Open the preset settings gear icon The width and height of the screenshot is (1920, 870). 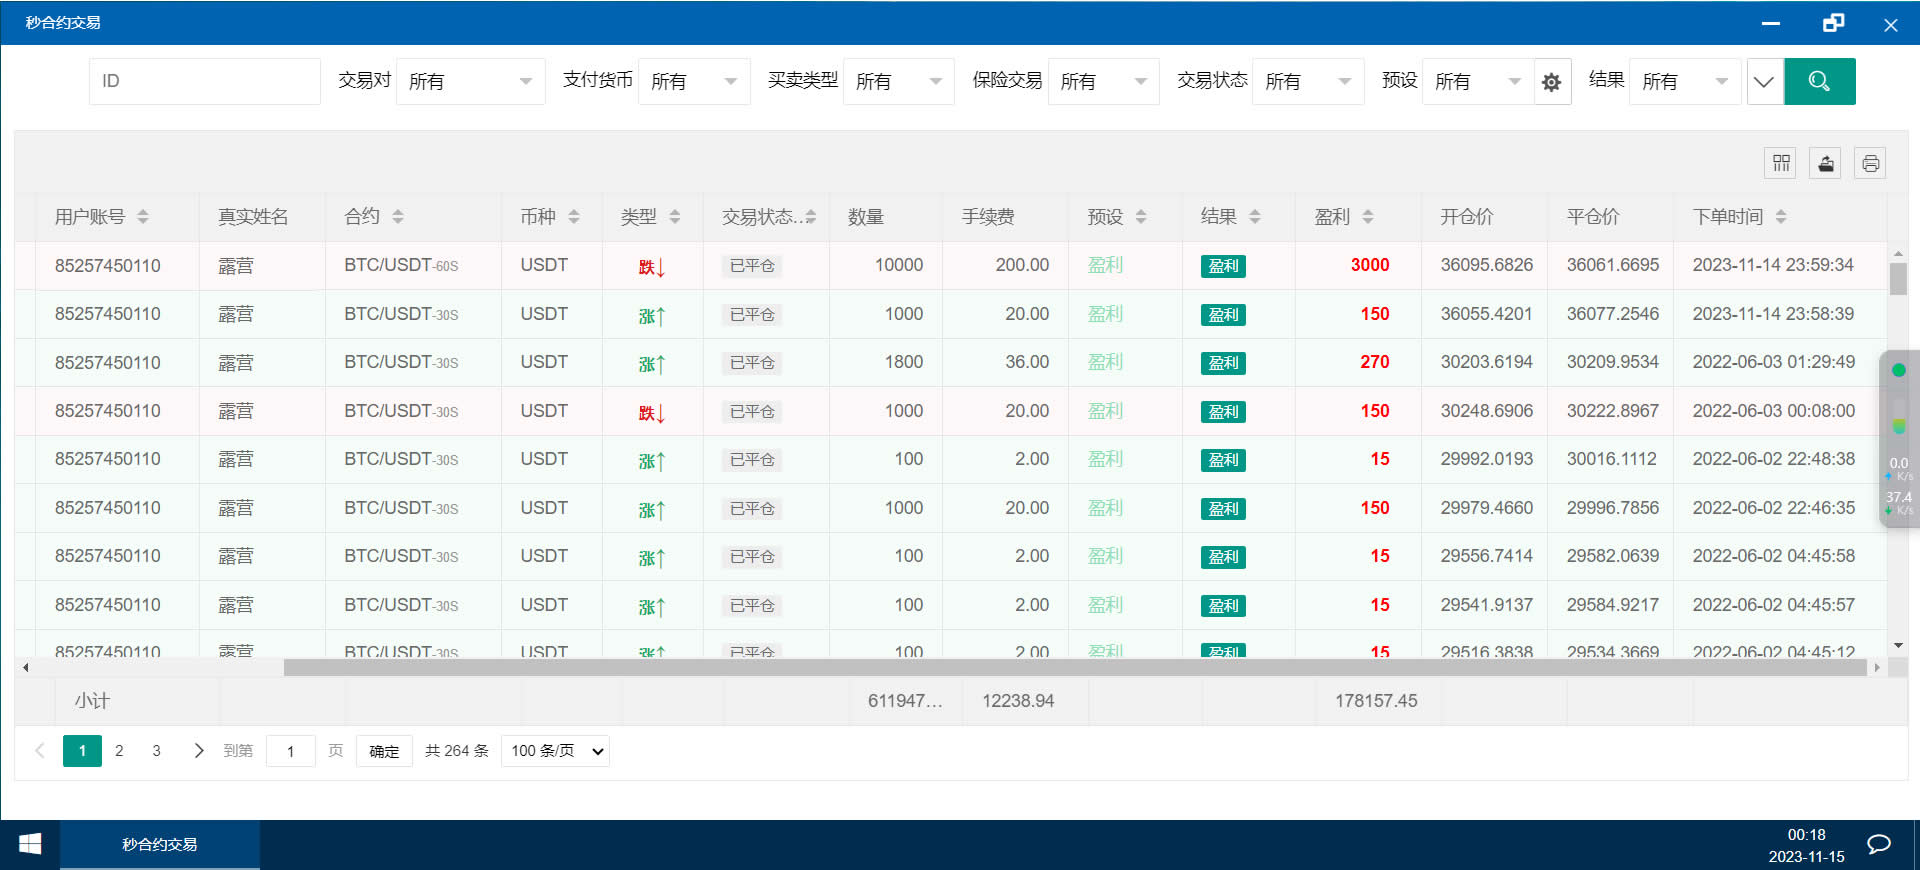pos(1551,82)
